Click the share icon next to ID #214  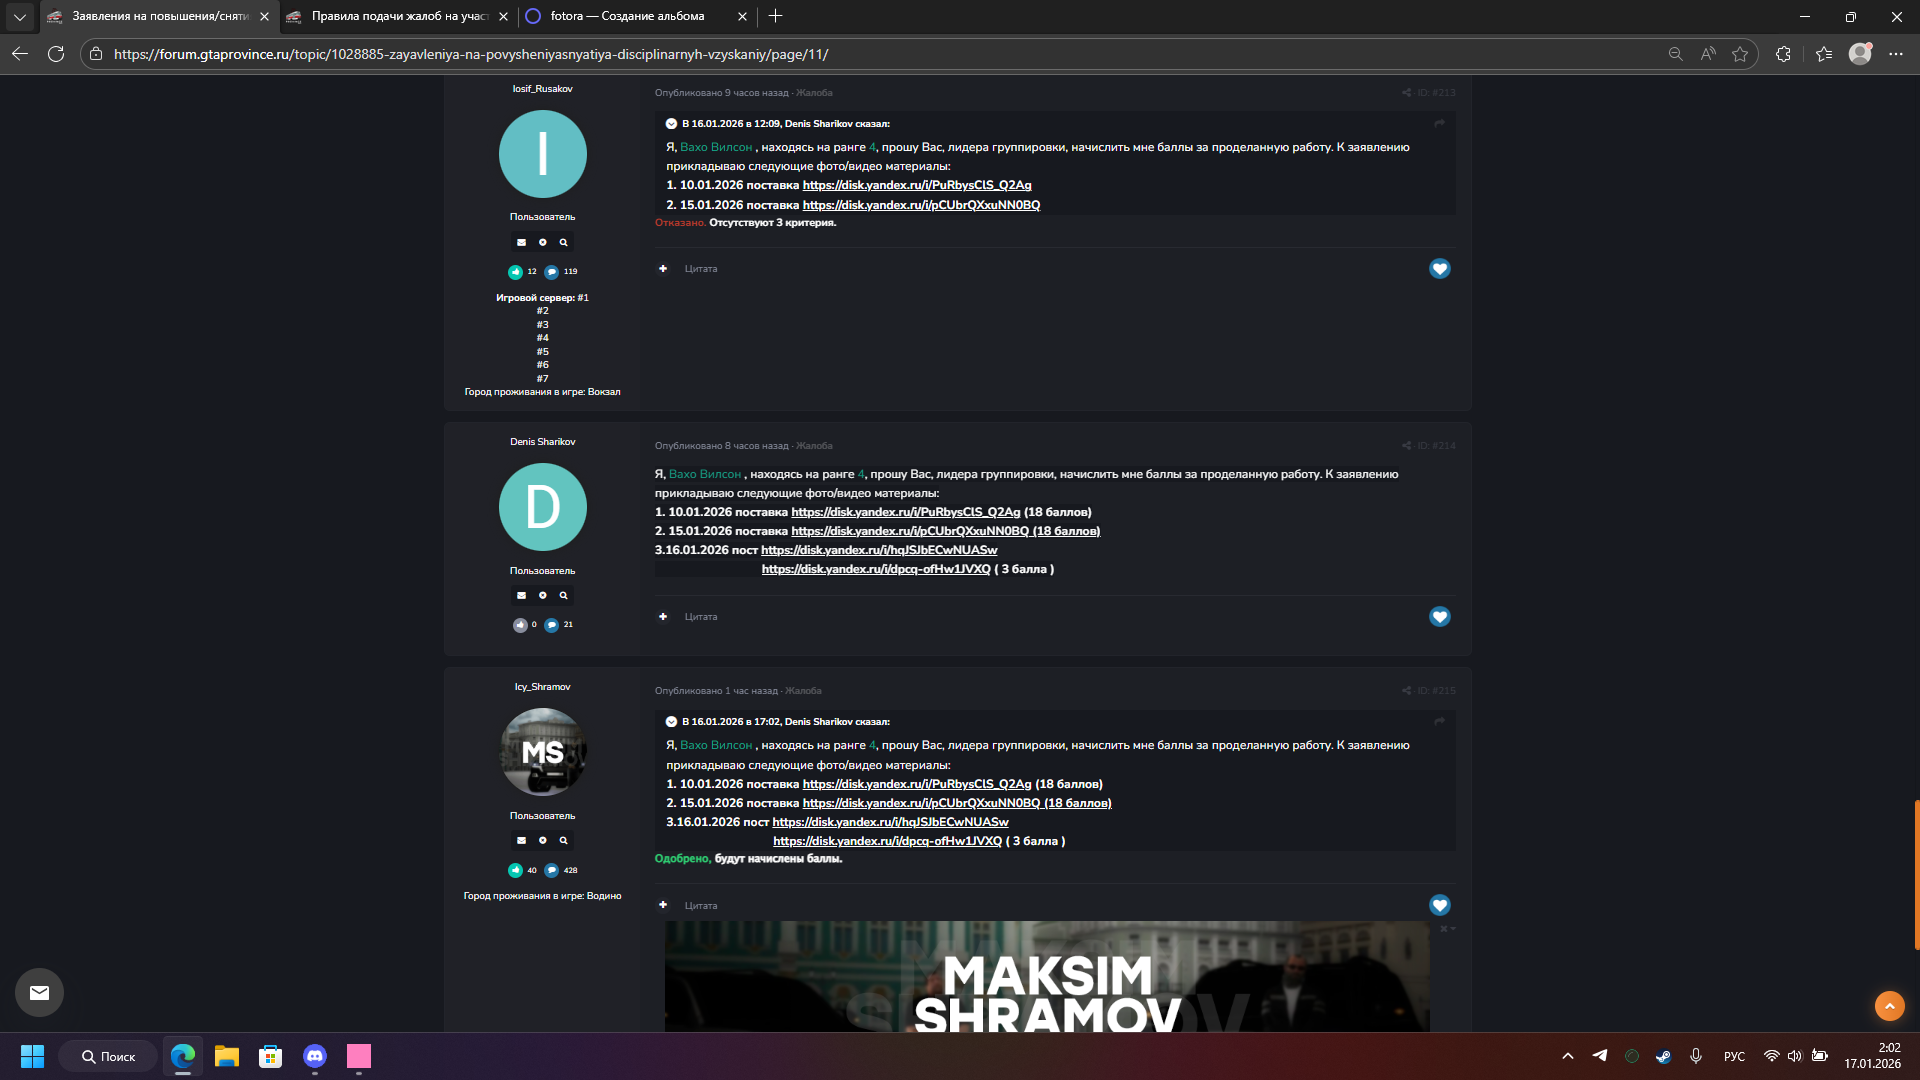coord(1406,446)
